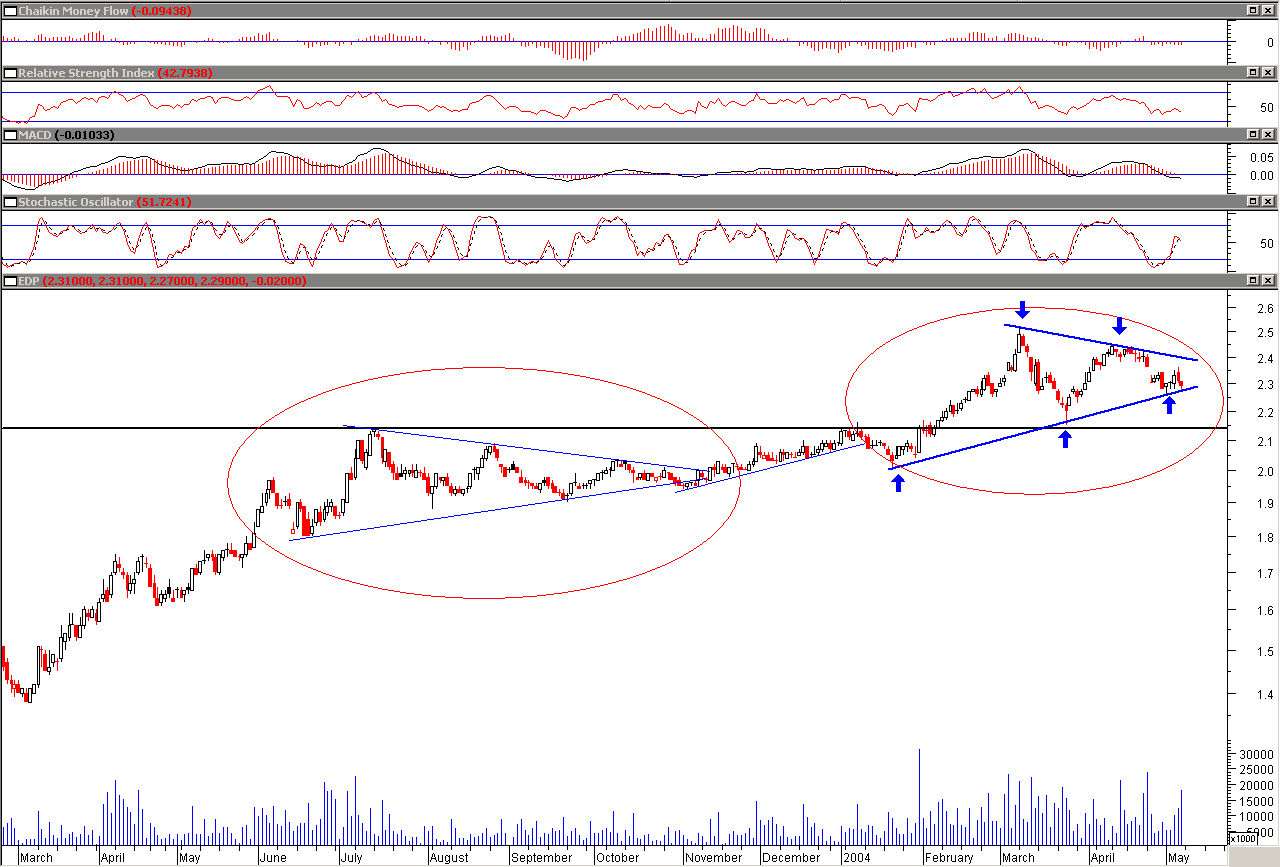Screen dimensions: 1280x867
Task: Click the "August" date axis label
Action: pos(449,858)
